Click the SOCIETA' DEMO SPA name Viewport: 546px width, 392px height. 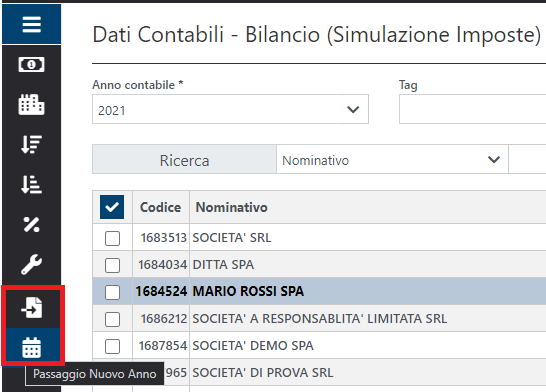(x=253, y=346)
